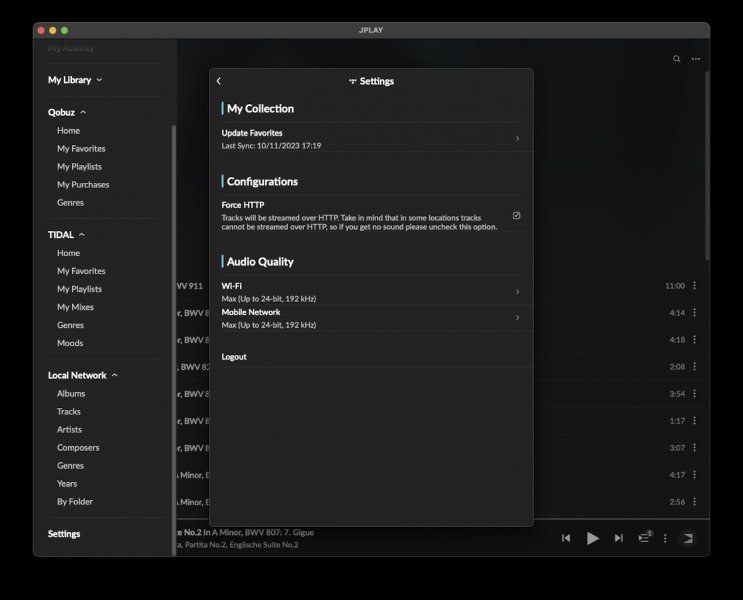
Task: Open Local Network Artists
Action: (x=69, y=429)
